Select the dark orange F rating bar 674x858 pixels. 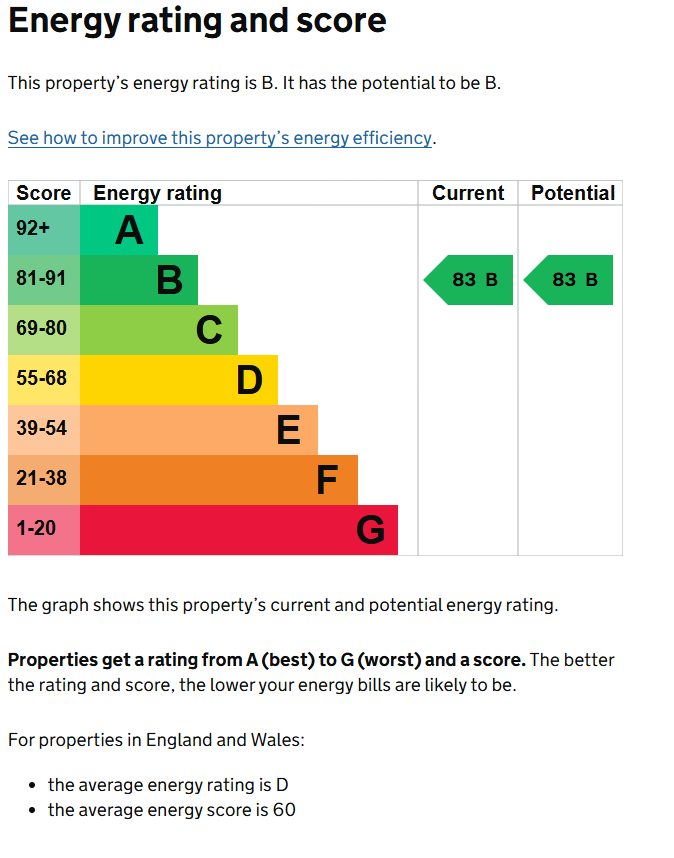219,480
